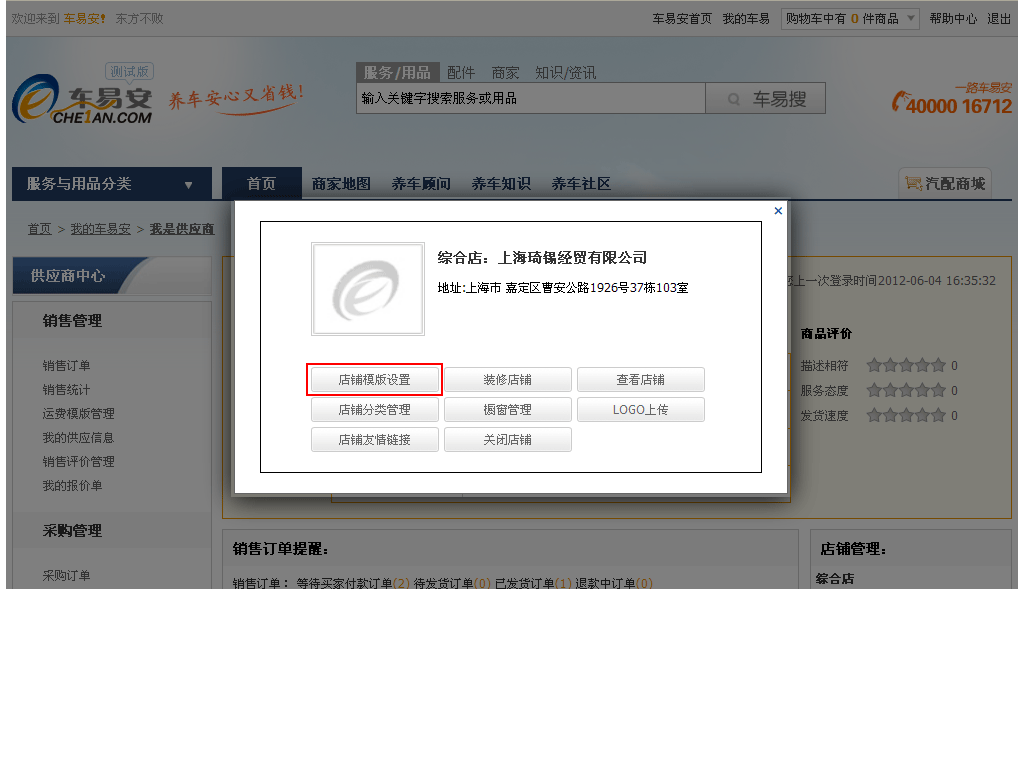This screenshot has height=778, width=1023.
Task: Open 运费模版管理 in the sidebar
Action: tap(78, 414)
